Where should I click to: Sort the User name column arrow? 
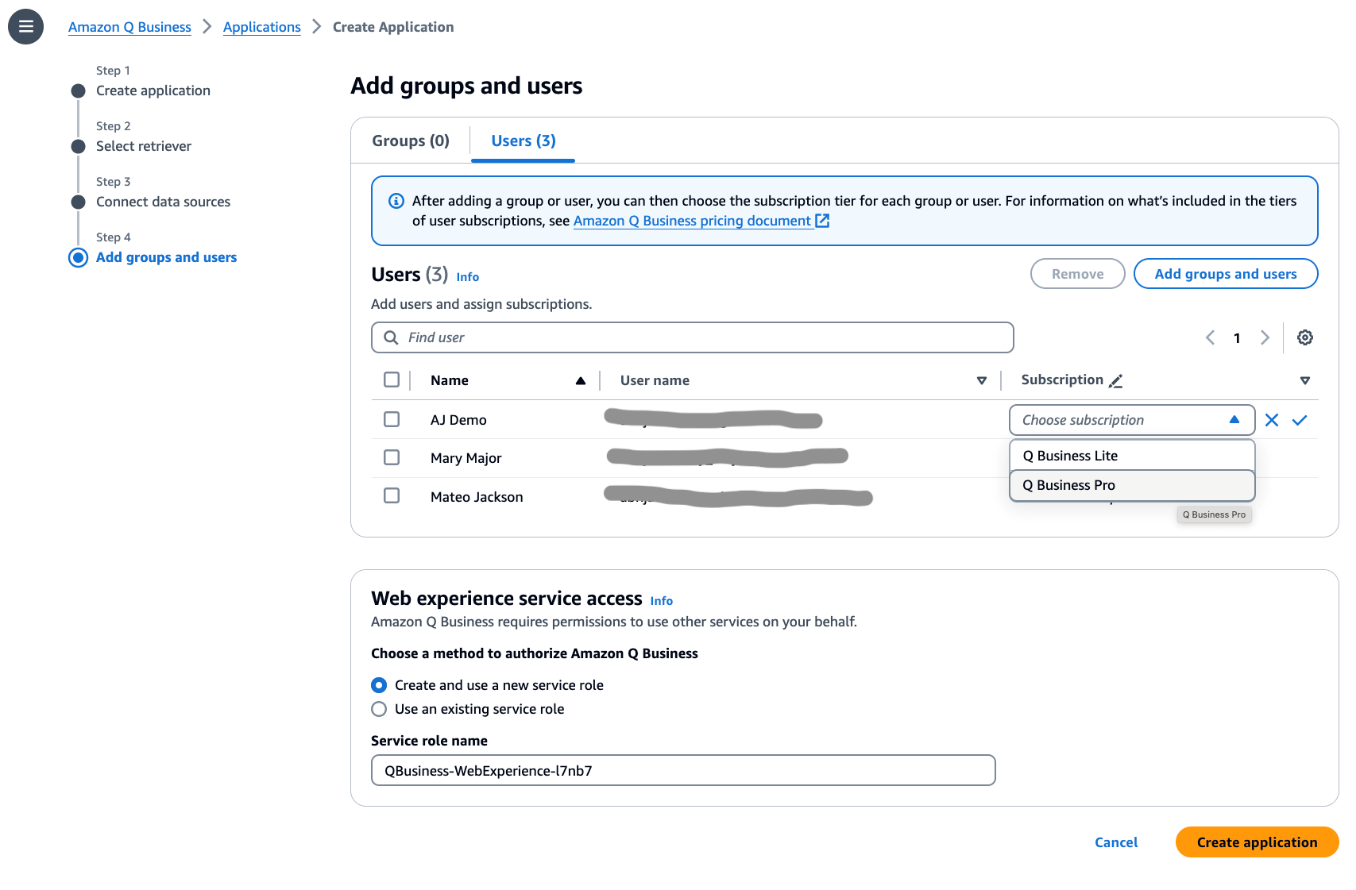[x=981, y=381]
